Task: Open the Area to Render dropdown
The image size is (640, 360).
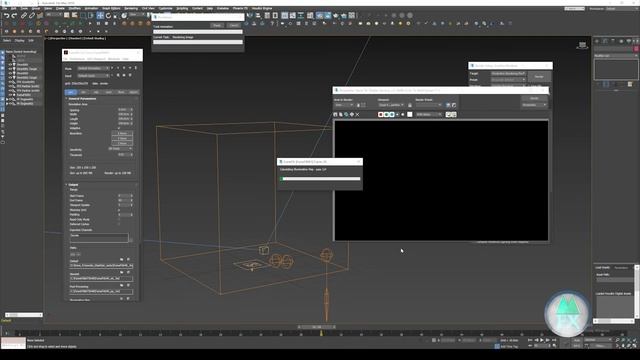Action: [x=344, y=105]
